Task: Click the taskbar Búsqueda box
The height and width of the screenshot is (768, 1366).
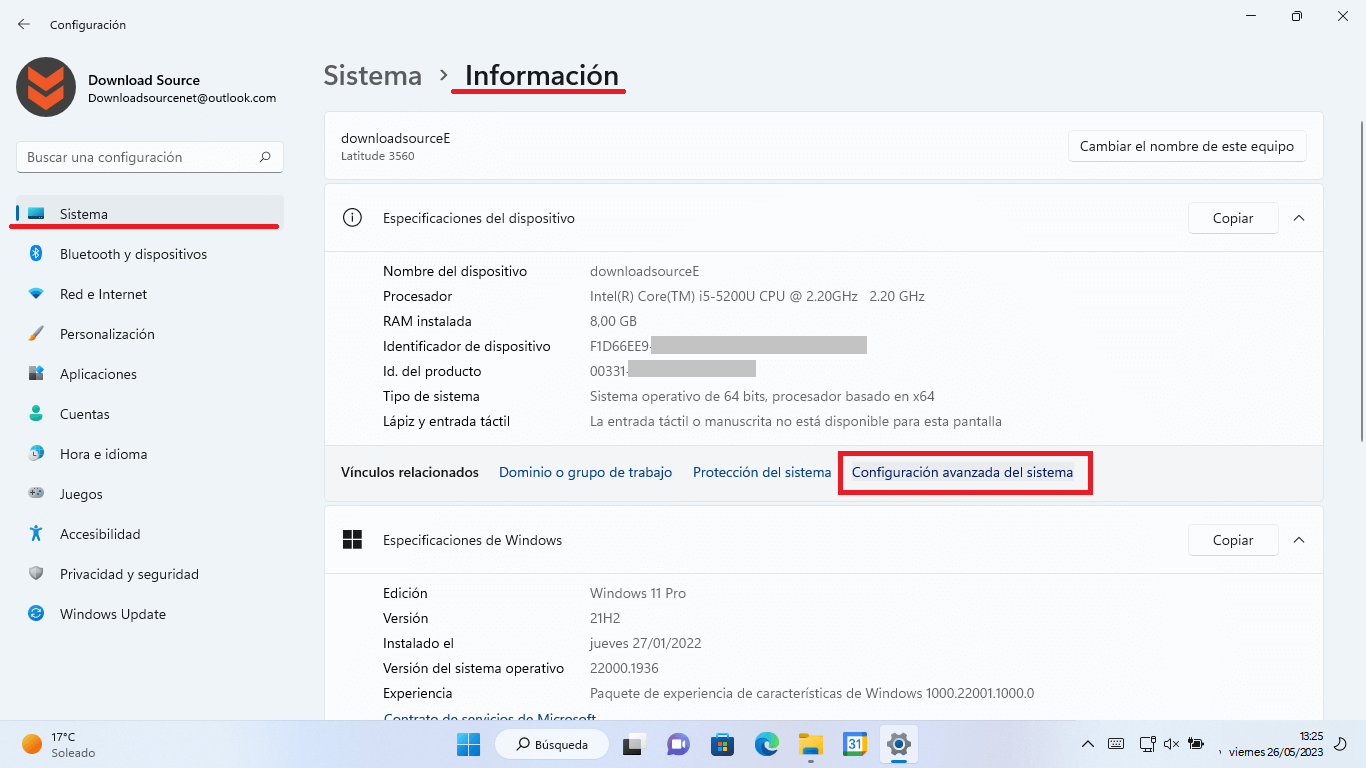Action: [x=552, y=744]
